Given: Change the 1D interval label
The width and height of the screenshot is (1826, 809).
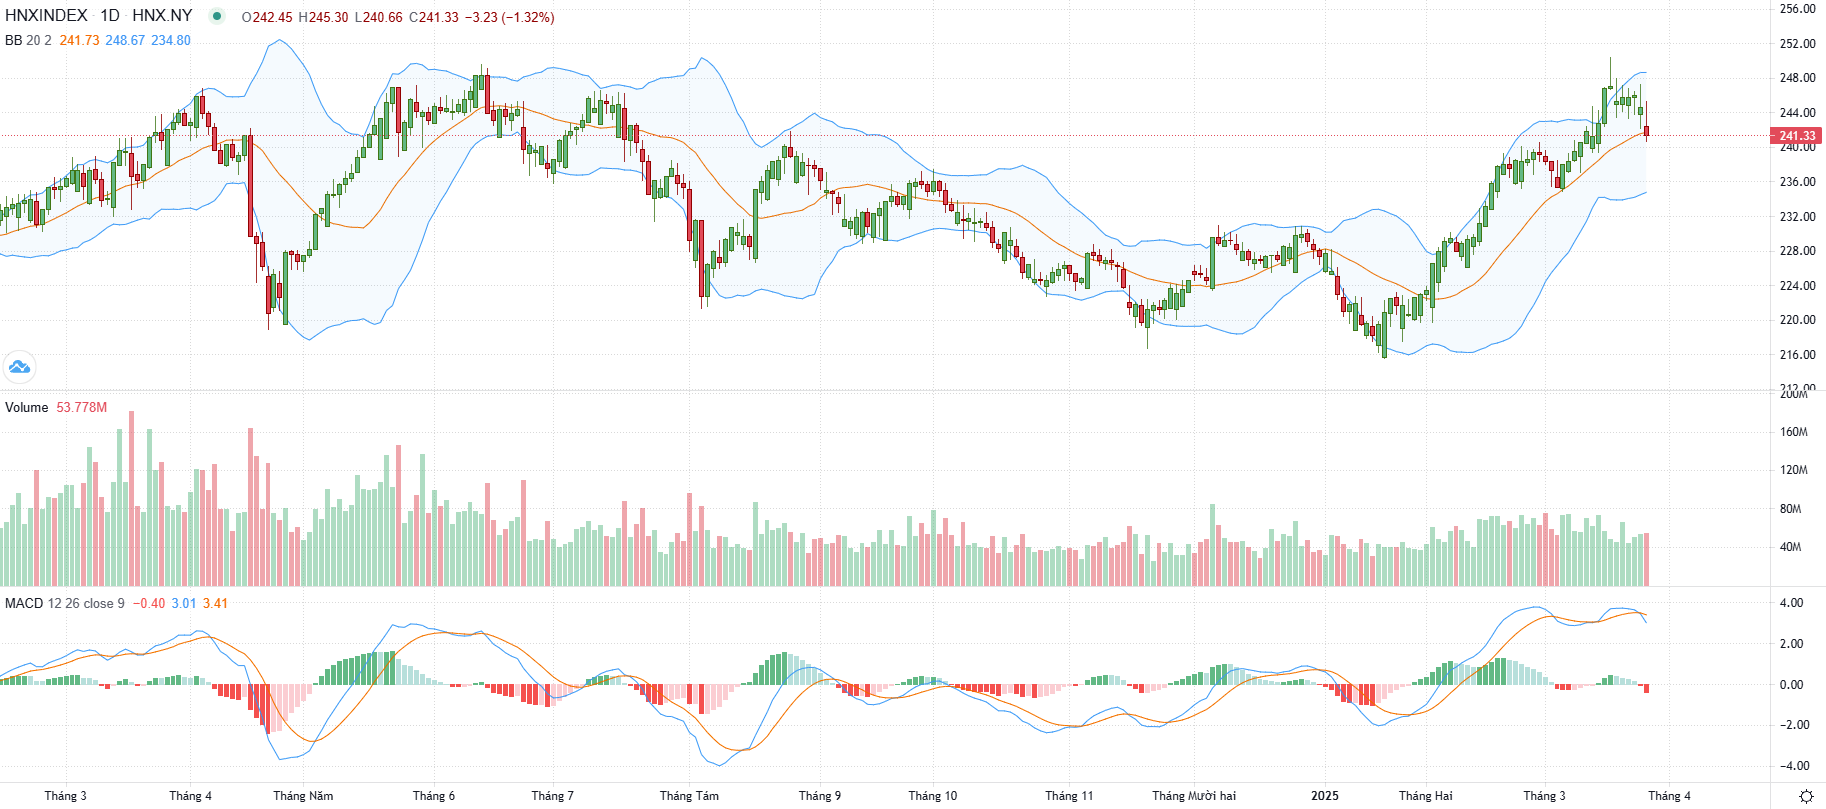Looking at the screenshot, I should 109,16.
